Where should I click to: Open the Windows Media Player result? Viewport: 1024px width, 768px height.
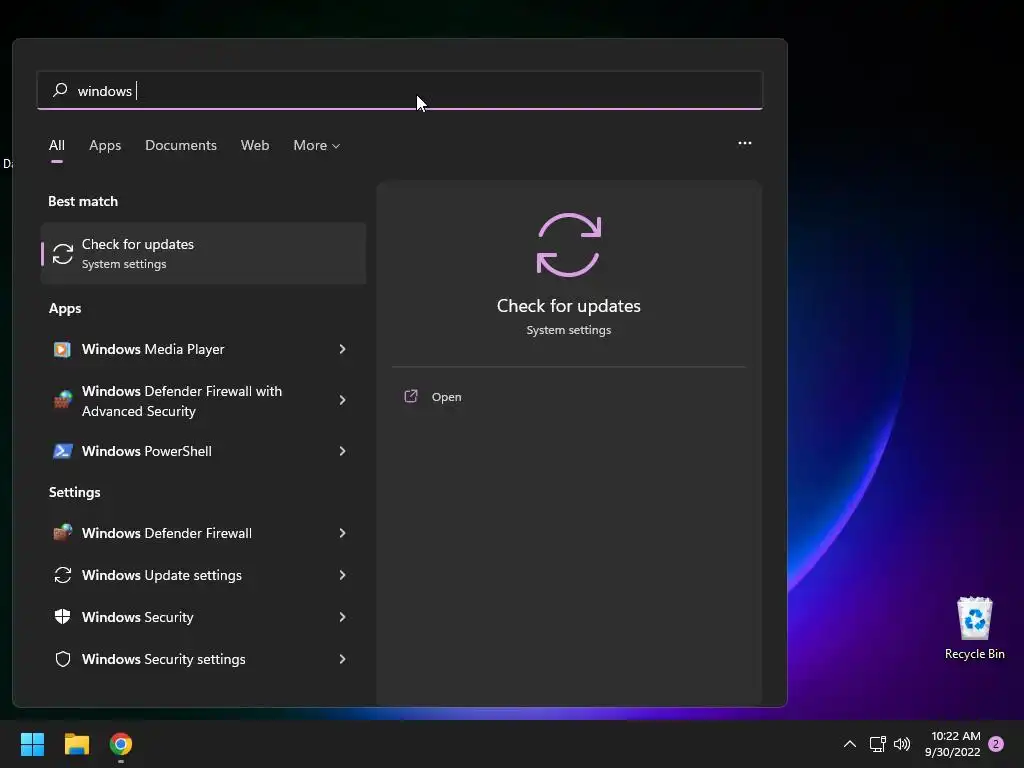click(x=203, y=349)
